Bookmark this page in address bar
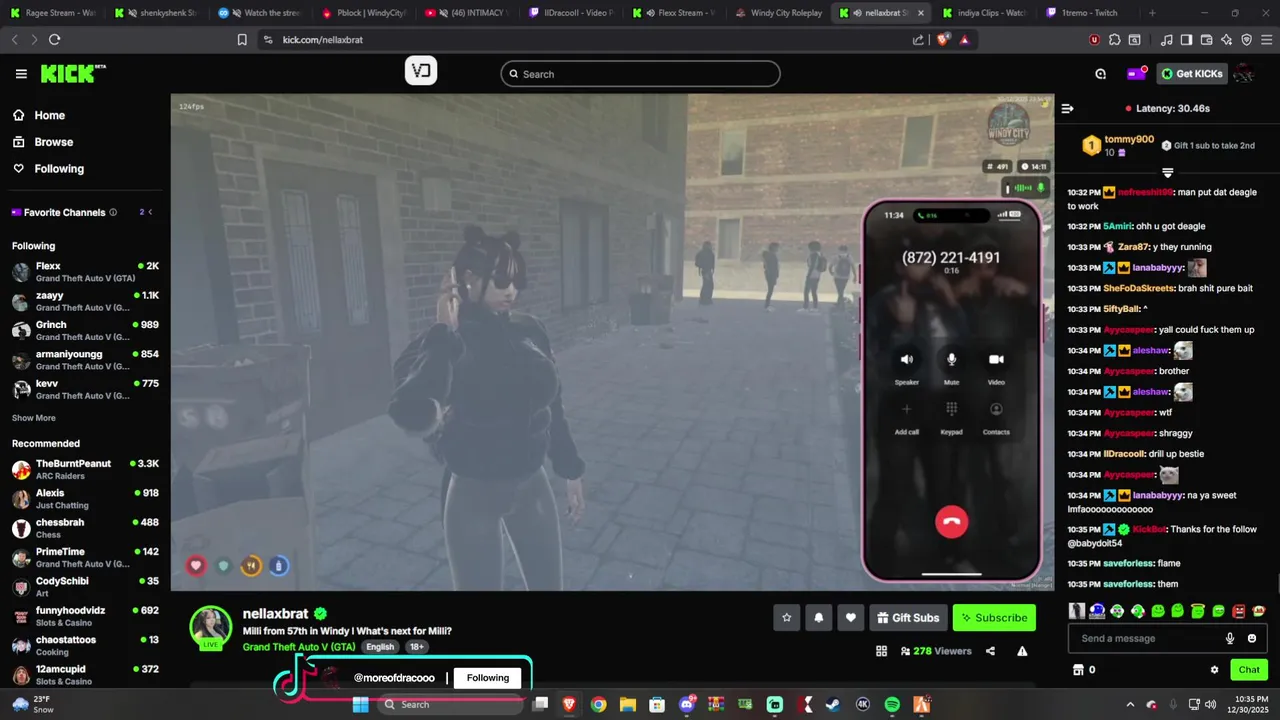 (242, 40)
